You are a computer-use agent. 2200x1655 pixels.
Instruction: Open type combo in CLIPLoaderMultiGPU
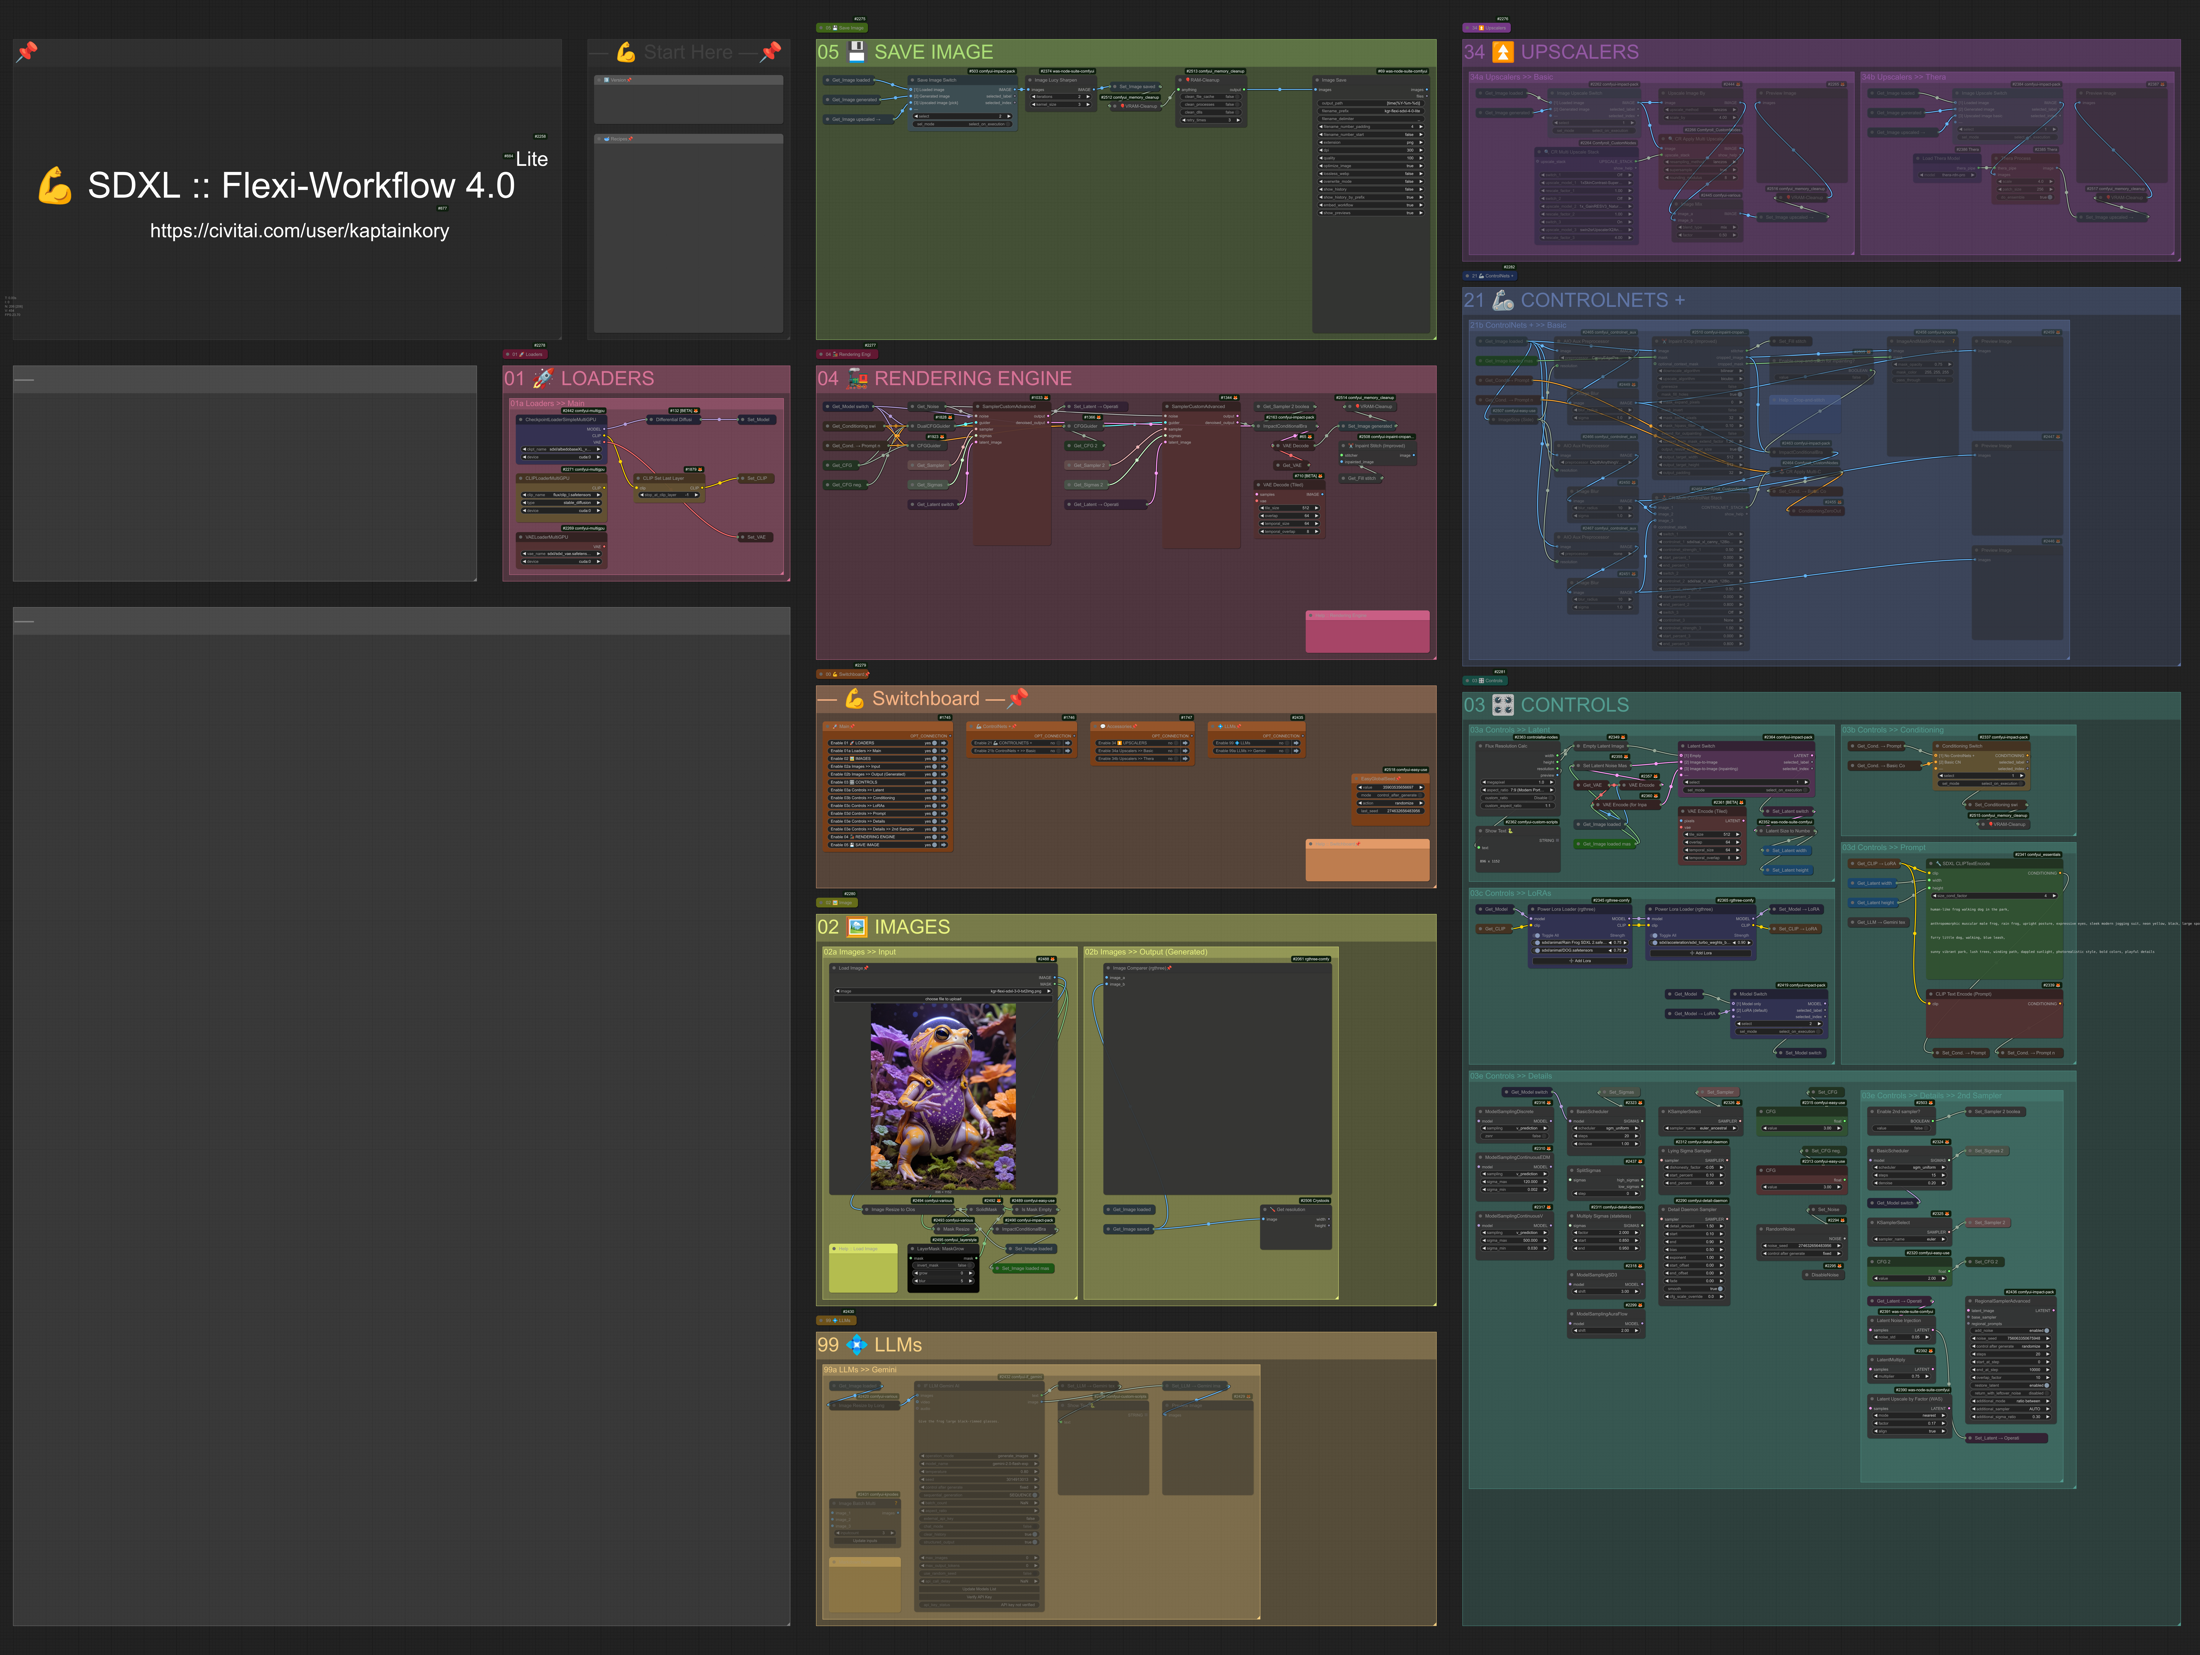tap(561, 503)
